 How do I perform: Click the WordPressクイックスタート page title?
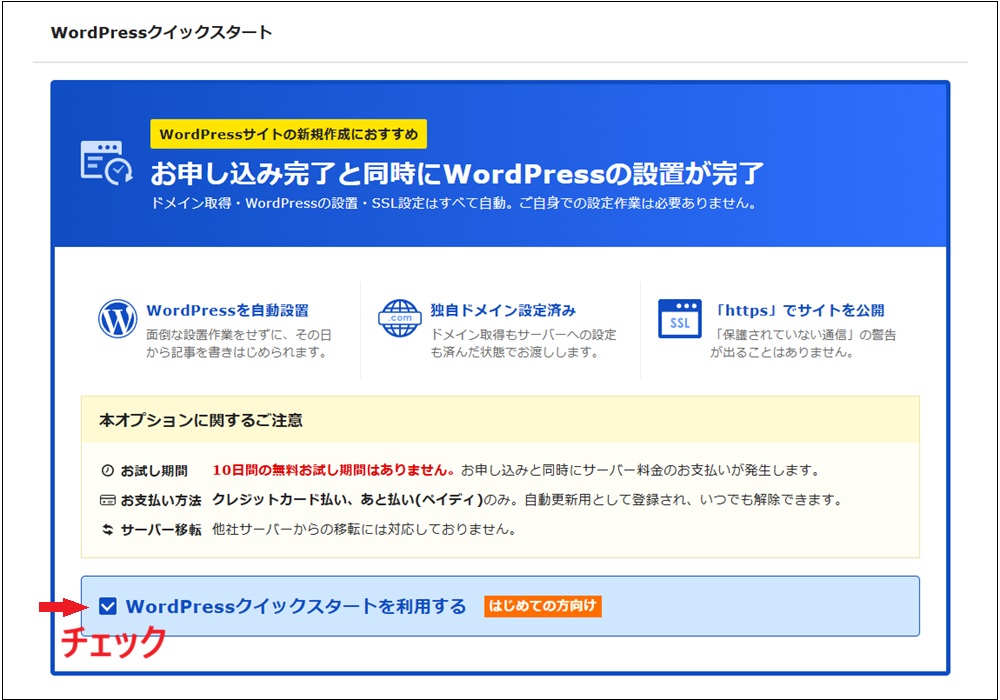[x=161, y=33]
